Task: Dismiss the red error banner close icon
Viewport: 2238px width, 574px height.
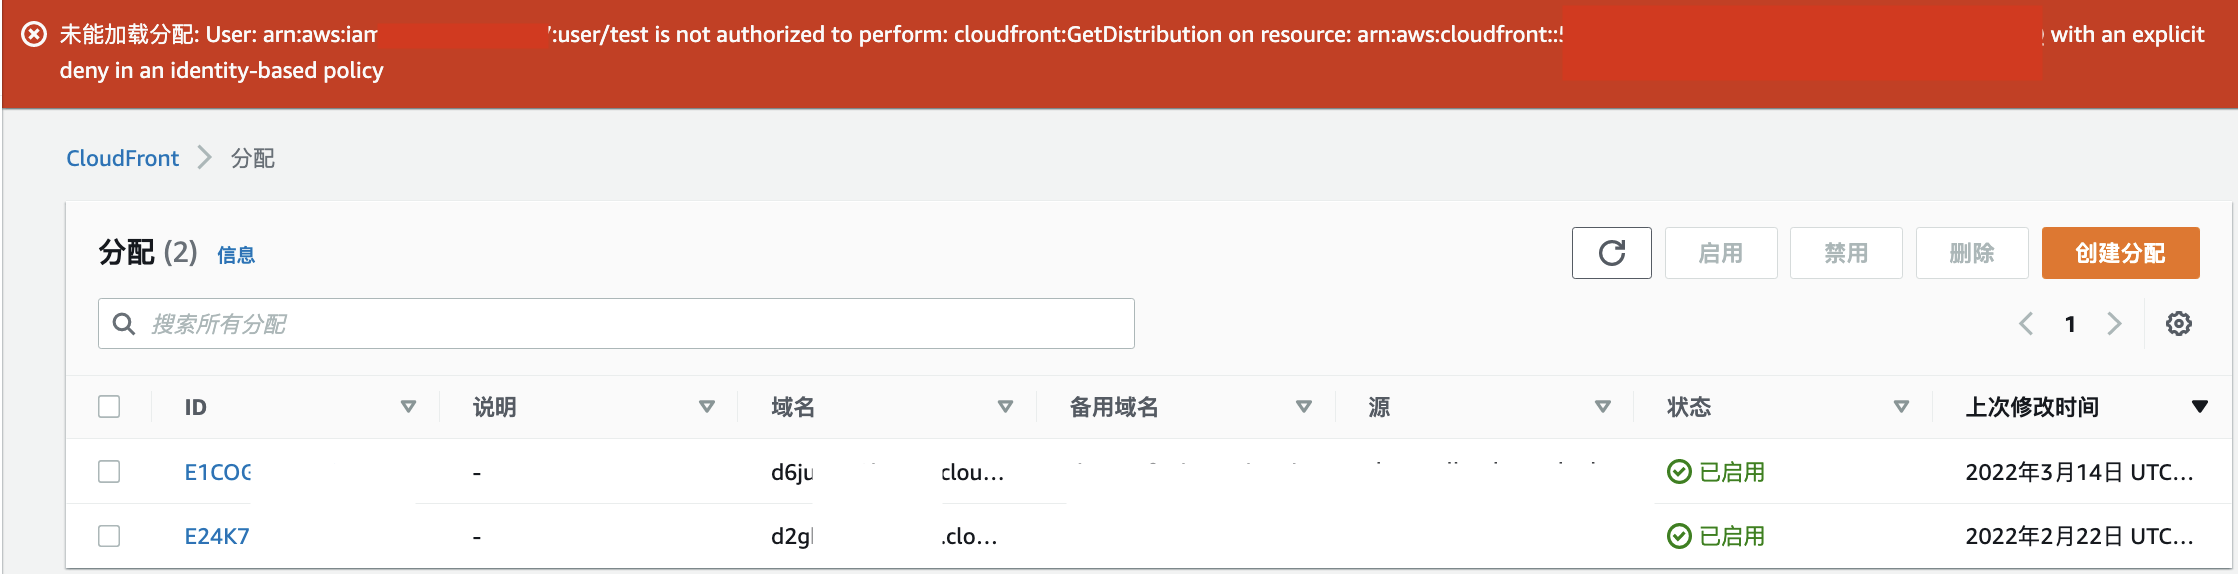Action: (x=34, y=35)
